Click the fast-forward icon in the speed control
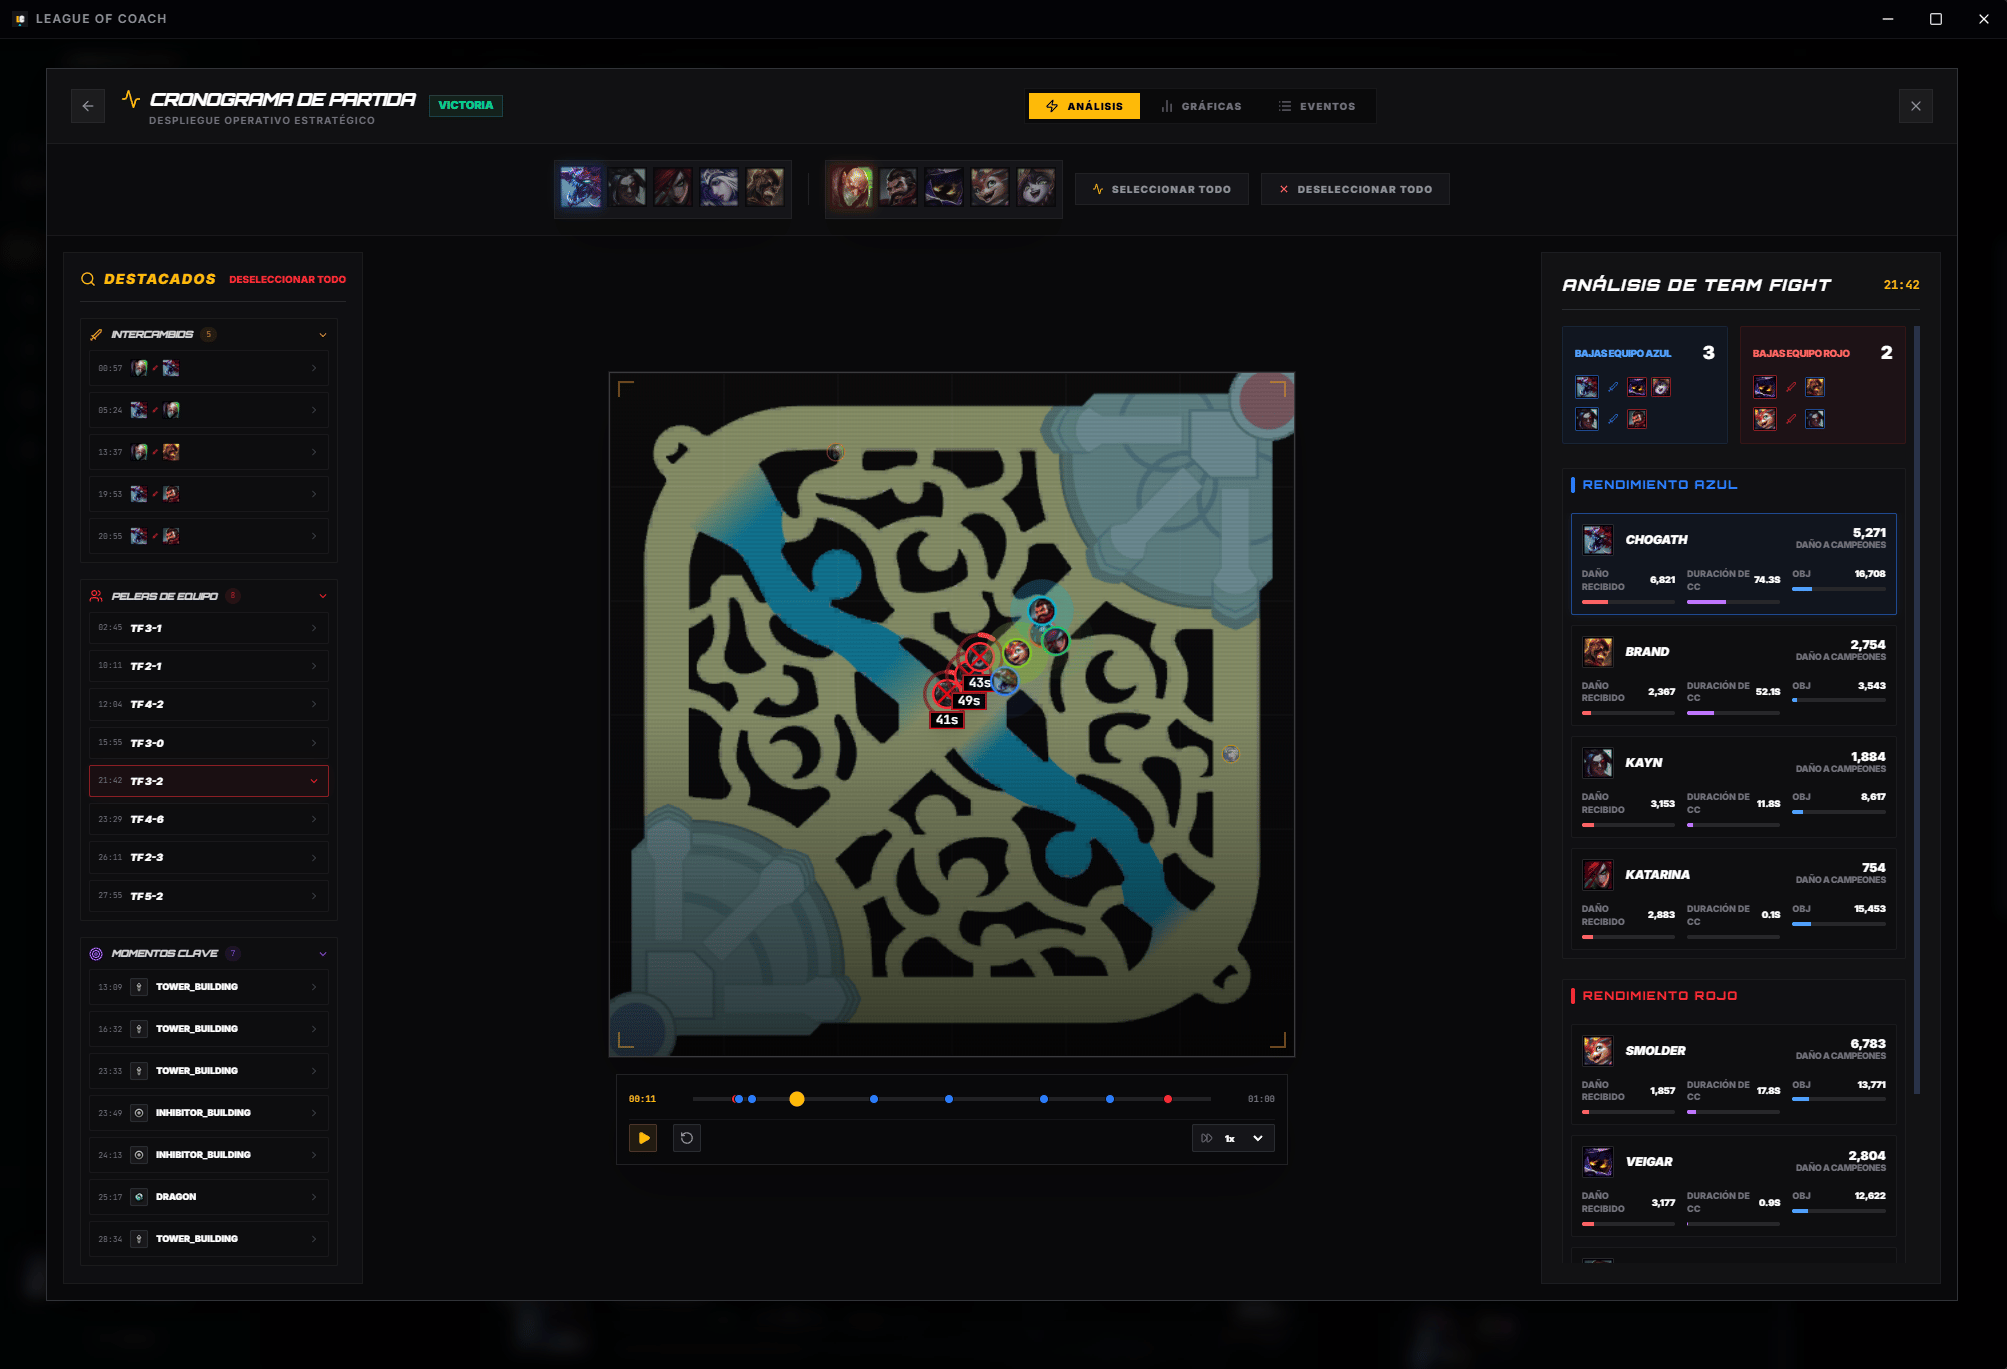 1207,1139
